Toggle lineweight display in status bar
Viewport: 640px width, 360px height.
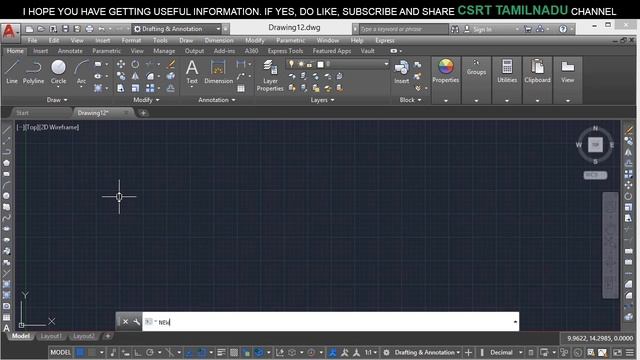click(x=221, y=352)
